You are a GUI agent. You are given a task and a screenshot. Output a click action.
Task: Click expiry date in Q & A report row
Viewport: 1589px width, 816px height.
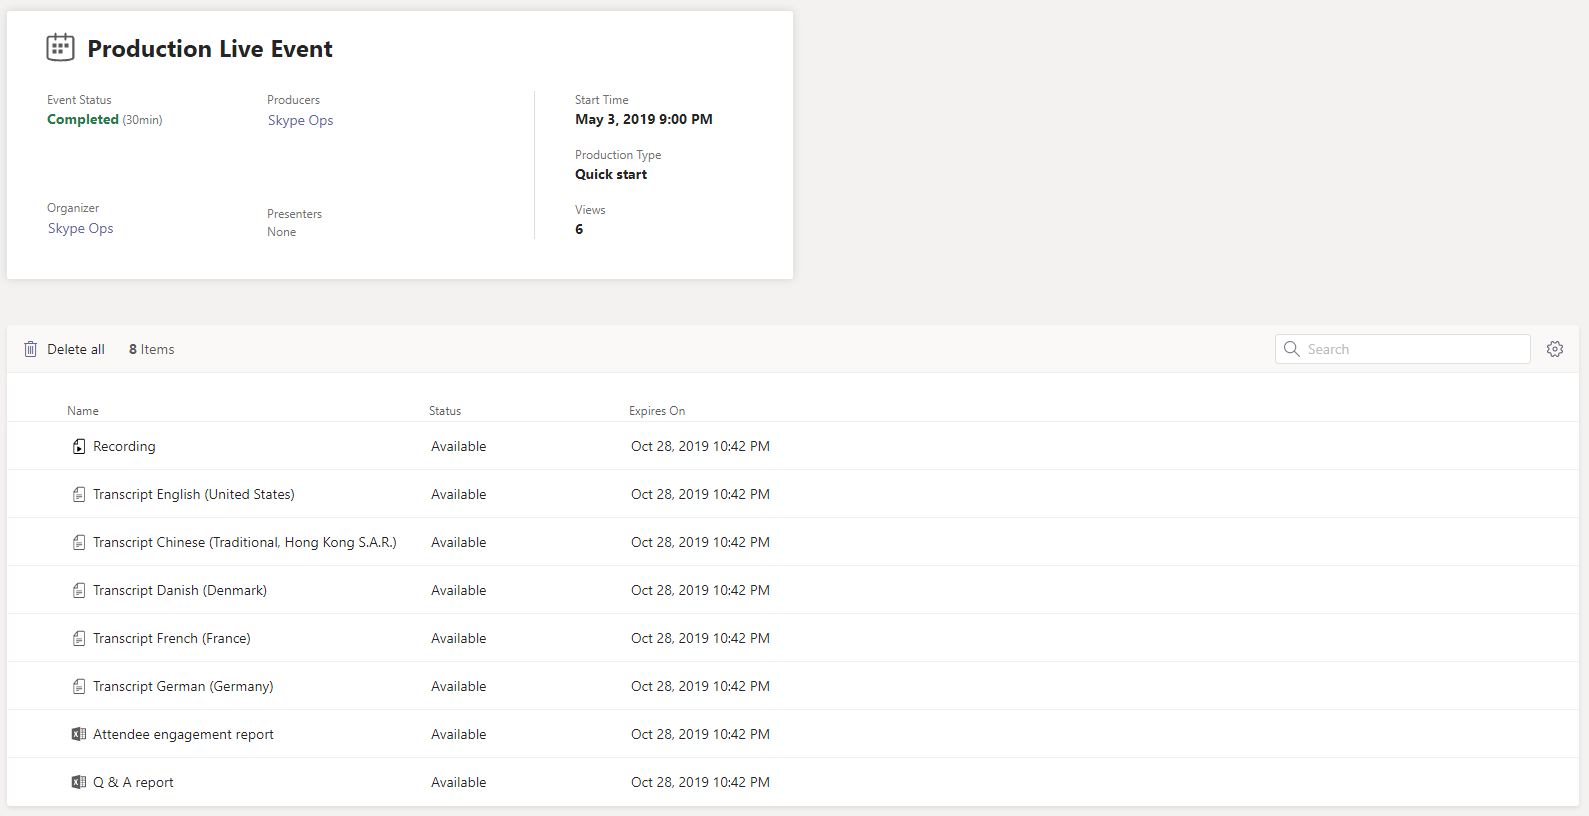(x=700, y=782)
